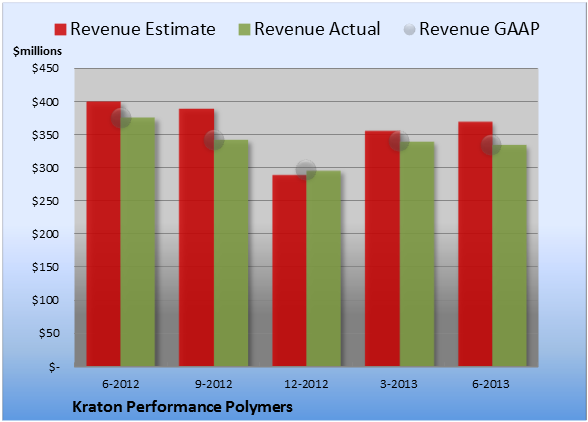Click the '9-2012' quarter label
588x422 pixels.
click(x=213, y=384)
